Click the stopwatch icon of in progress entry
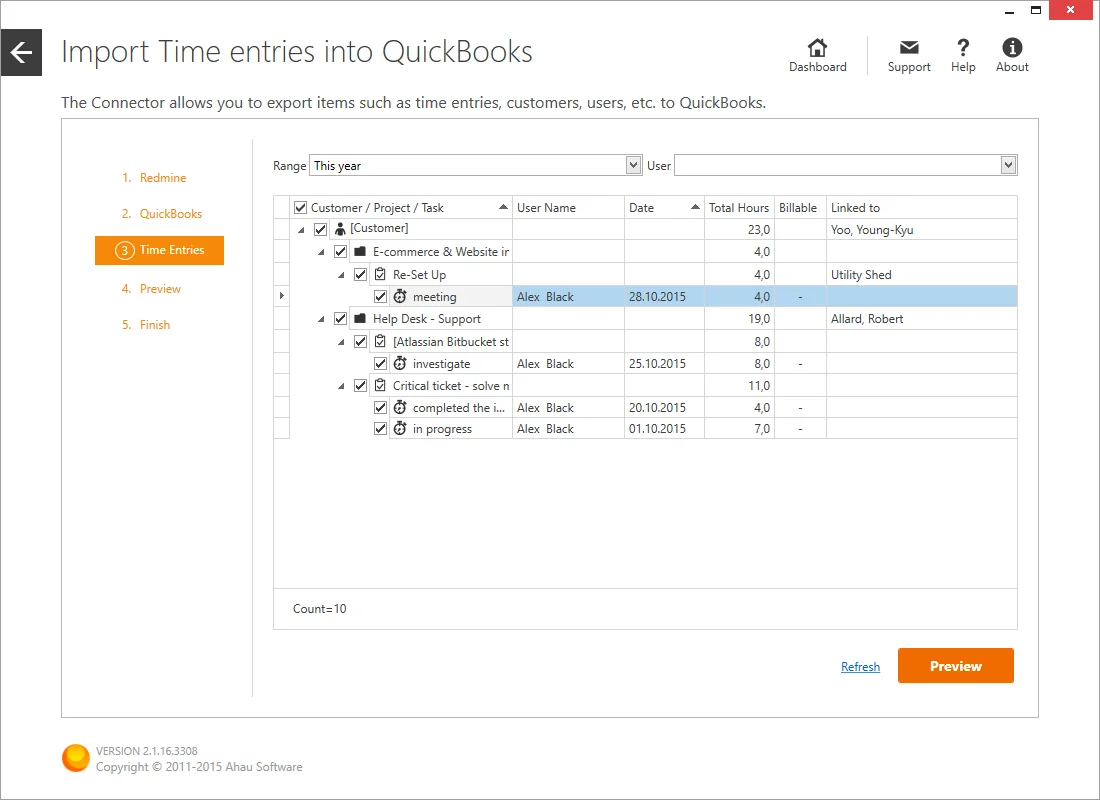 400,428
